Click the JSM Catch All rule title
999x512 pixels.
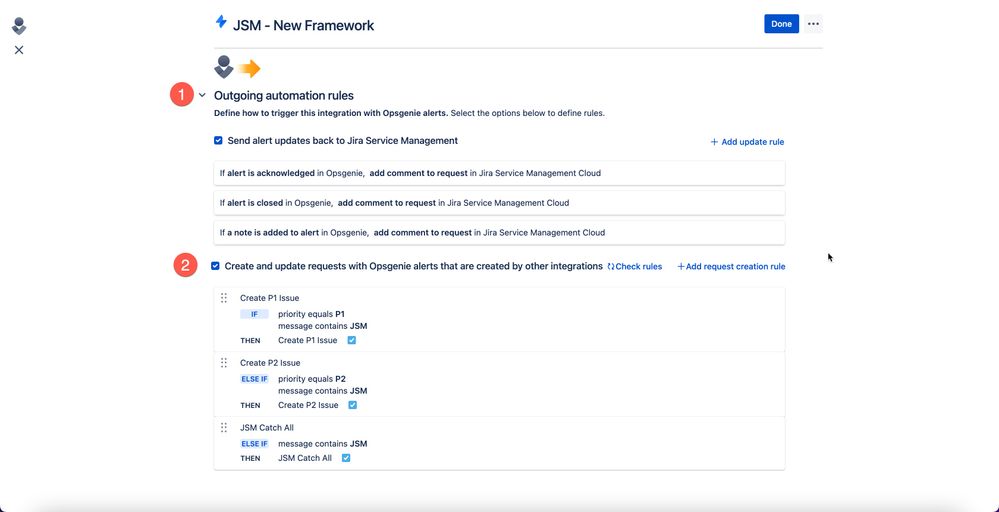tap(267, 428)
